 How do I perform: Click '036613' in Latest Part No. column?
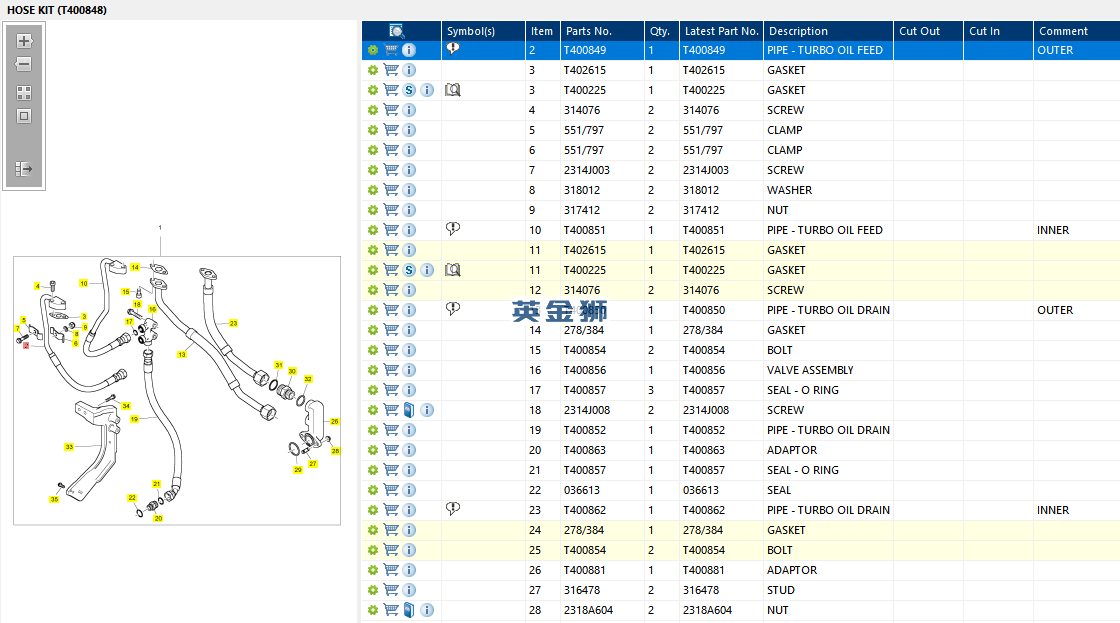[701, 490]
